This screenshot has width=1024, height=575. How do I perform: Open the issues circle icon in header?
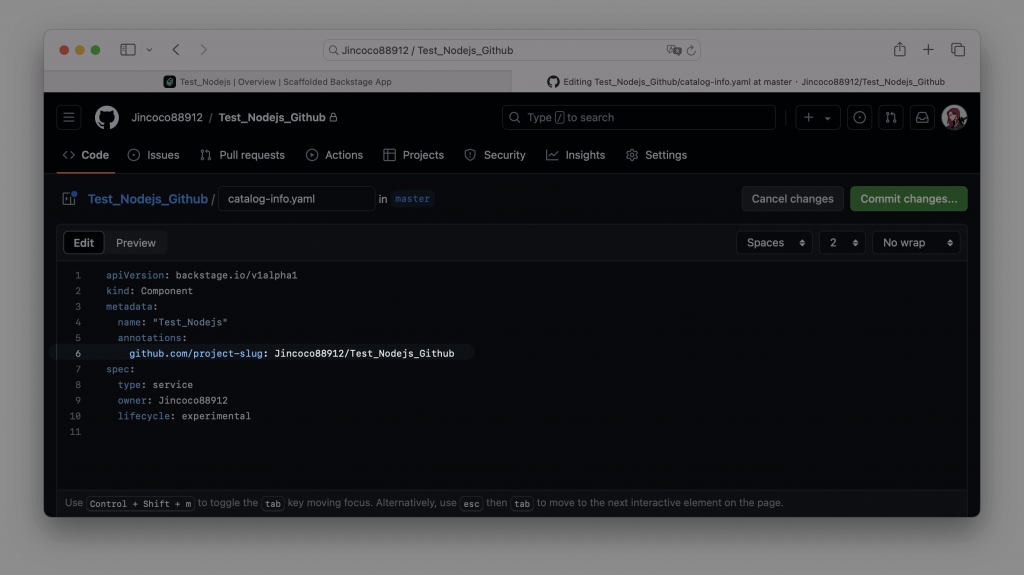click(859, 118)
